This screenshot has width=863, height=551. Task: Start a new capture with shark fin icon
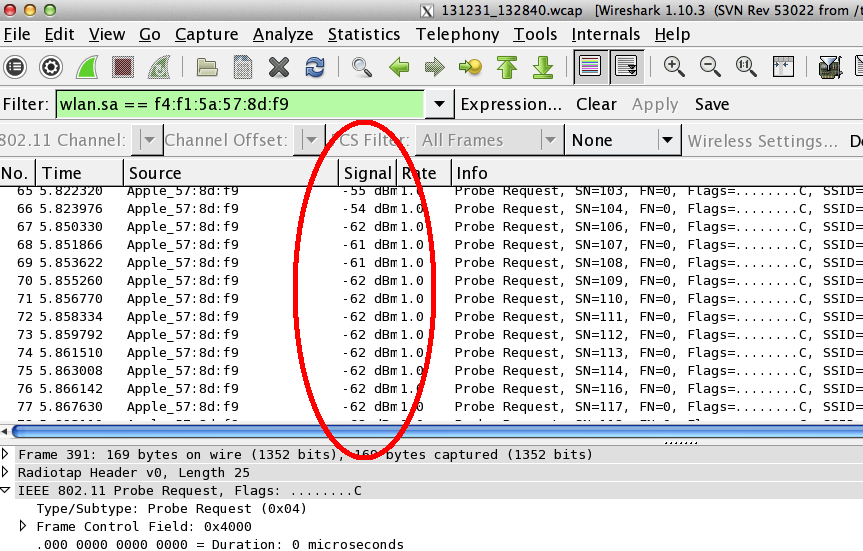(87, 67)
